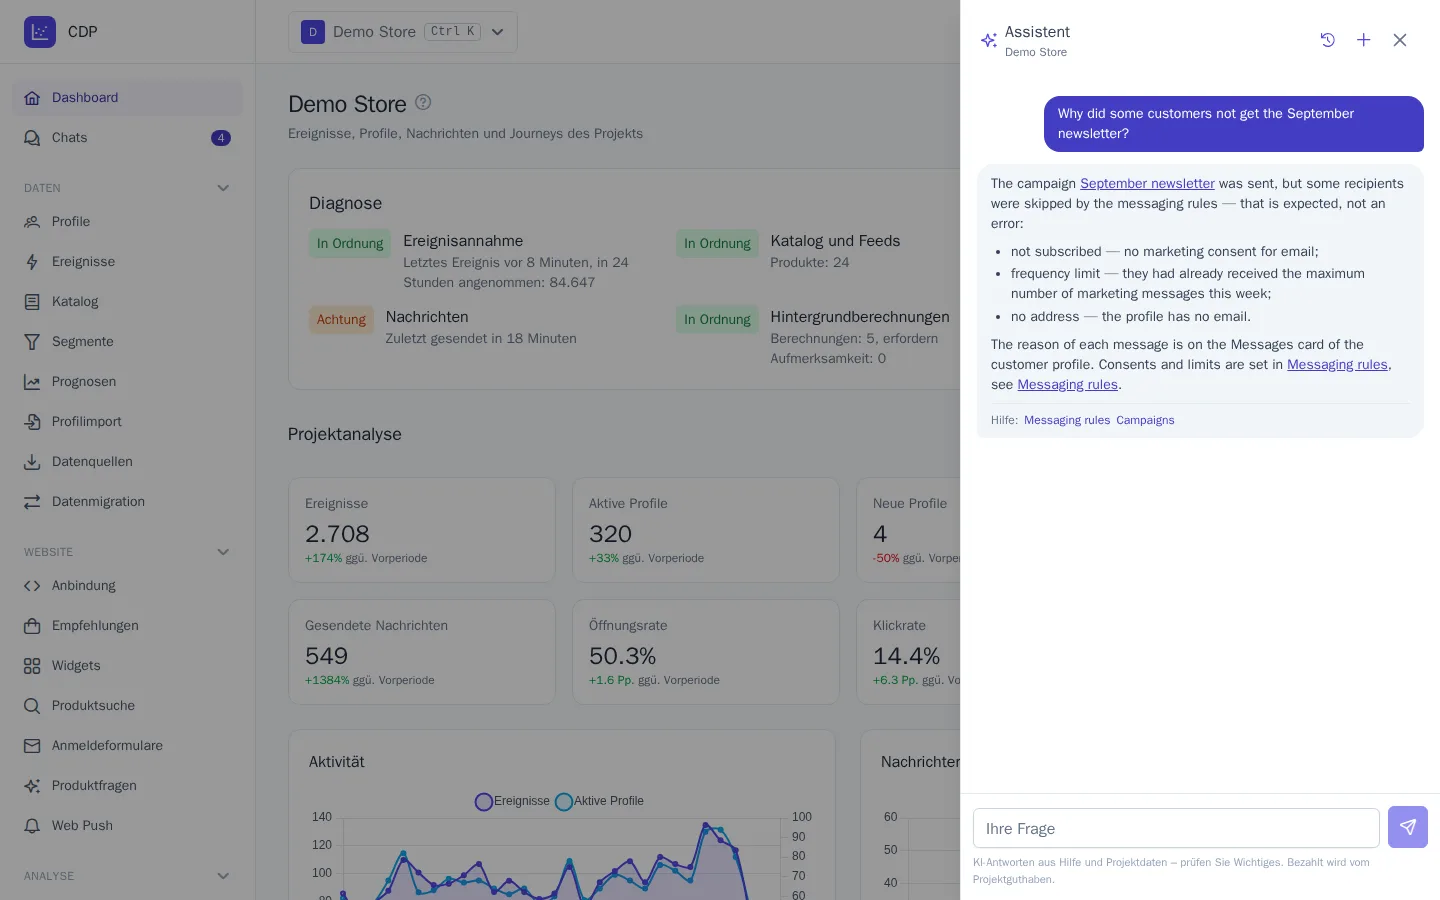The image size is (1440, 900).
Task: Click the Demo Store help question icon
Action: pyautogui.click(x=423, y=102)
